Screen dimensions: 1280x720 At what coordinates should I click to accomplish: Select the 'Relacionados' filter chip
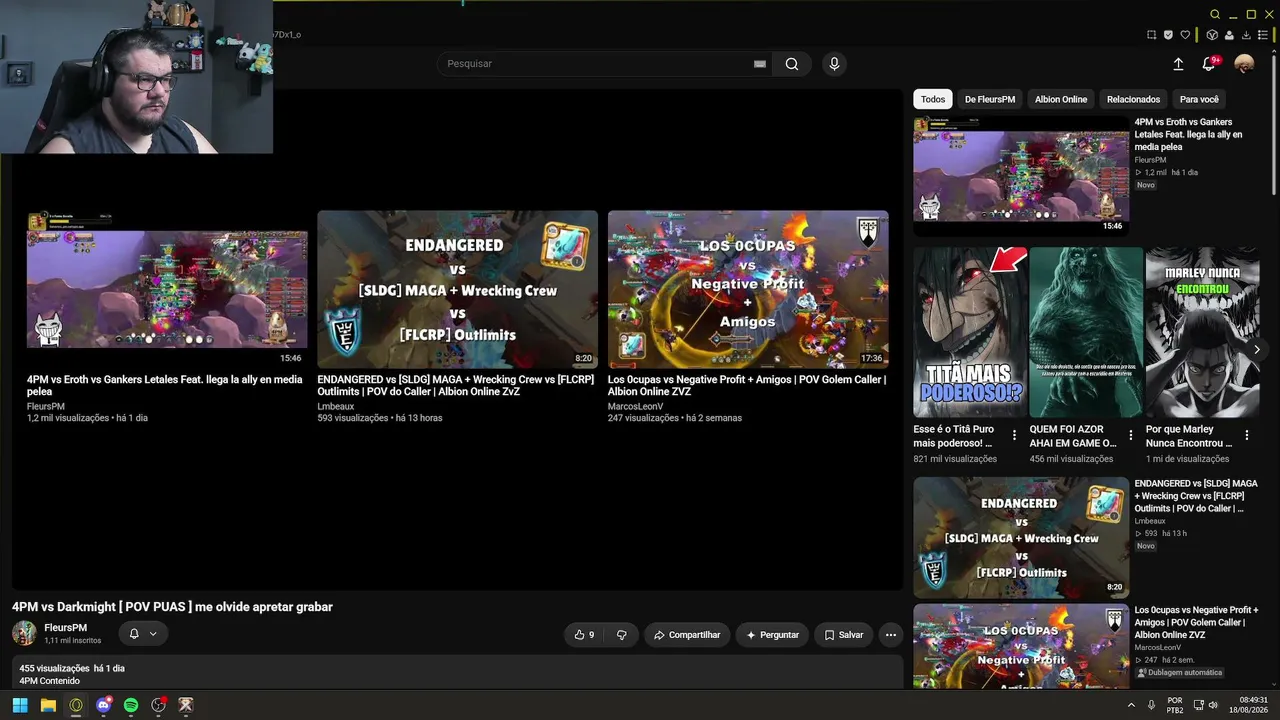pos(1133,99)
